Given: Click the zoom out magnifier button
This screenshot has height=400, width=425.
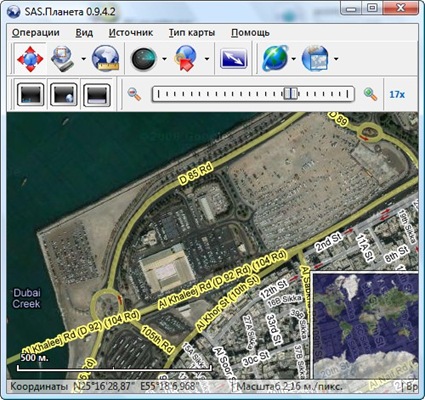Looking at the screenshot, I should pos(135,94).
